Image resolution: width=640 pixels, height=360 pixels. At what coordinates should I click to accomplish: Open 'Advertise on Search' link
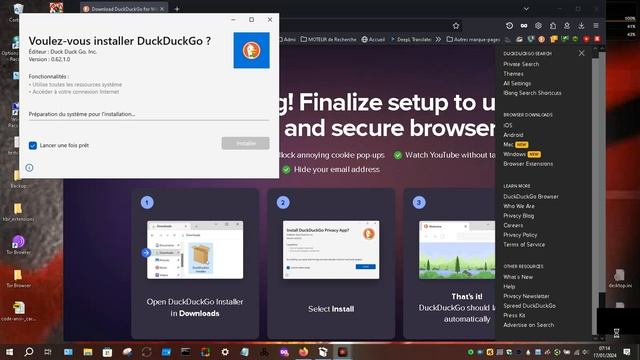[x=529, y=325]
